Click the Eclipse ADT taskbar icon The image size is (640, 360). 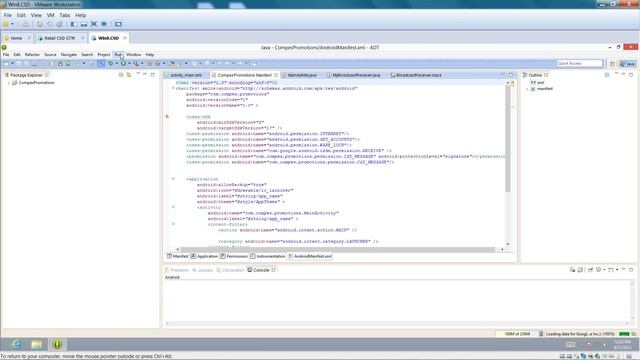tap(57, 344)
